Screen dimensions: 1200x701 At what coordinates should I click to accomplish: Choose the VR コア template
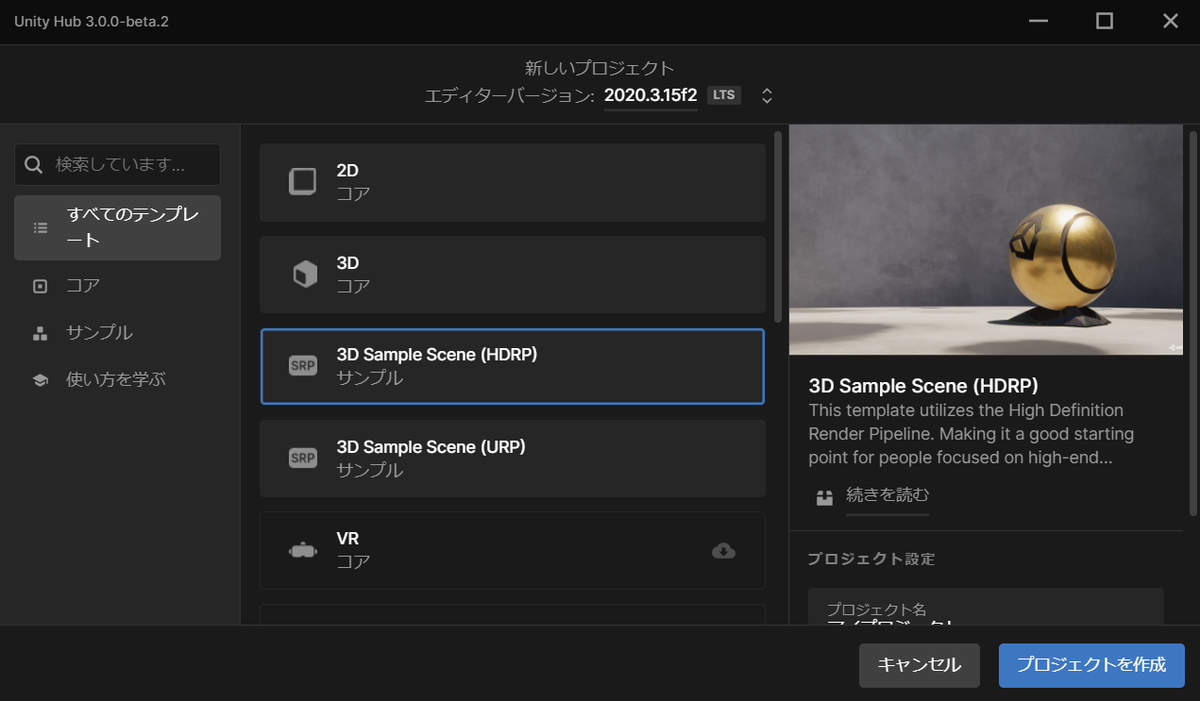tap(512, 550)
